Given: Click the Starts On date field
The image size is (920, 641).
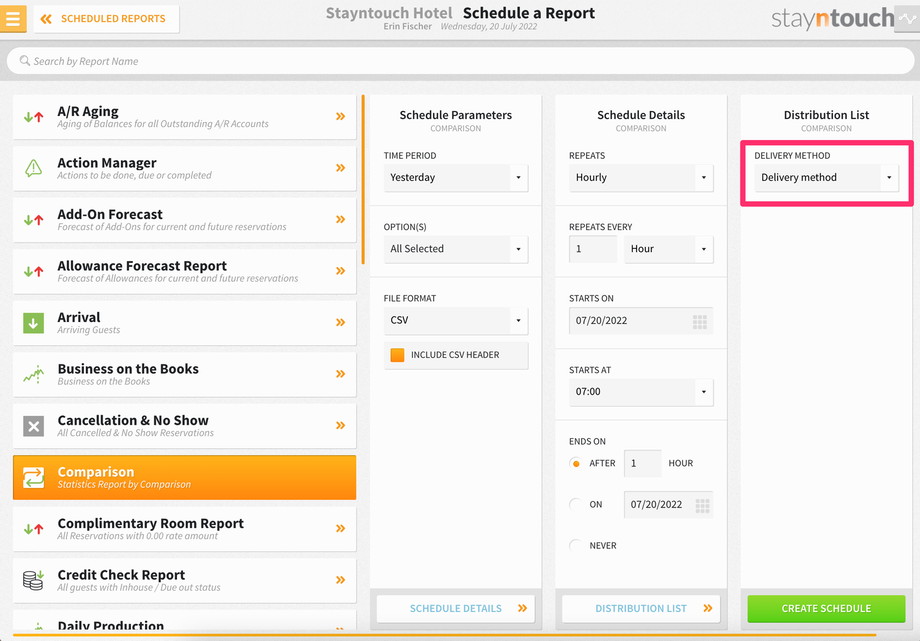Looking at the screenshot, I should pyautogui.click(x=641, y=321).
